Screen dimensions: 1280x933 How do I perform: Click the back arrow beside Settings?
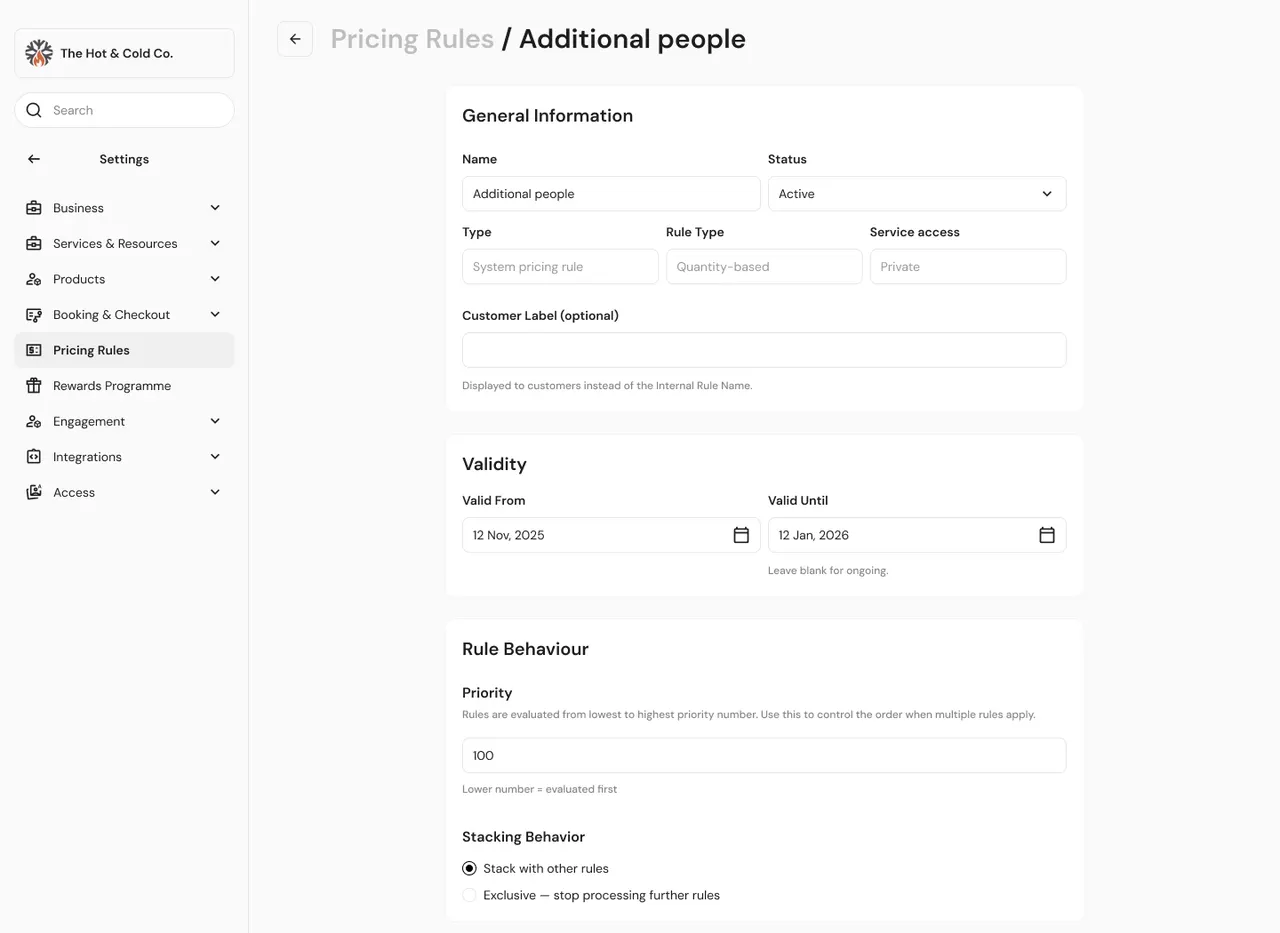34,159
